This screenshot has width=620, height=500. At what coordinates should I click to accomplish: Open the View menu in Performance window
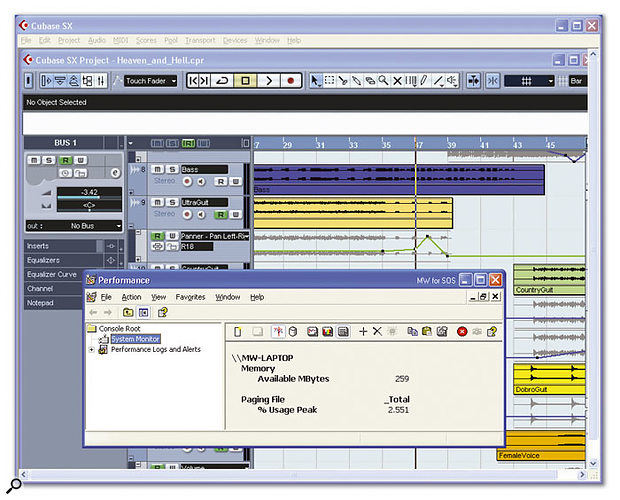click(x=159, y=297)
